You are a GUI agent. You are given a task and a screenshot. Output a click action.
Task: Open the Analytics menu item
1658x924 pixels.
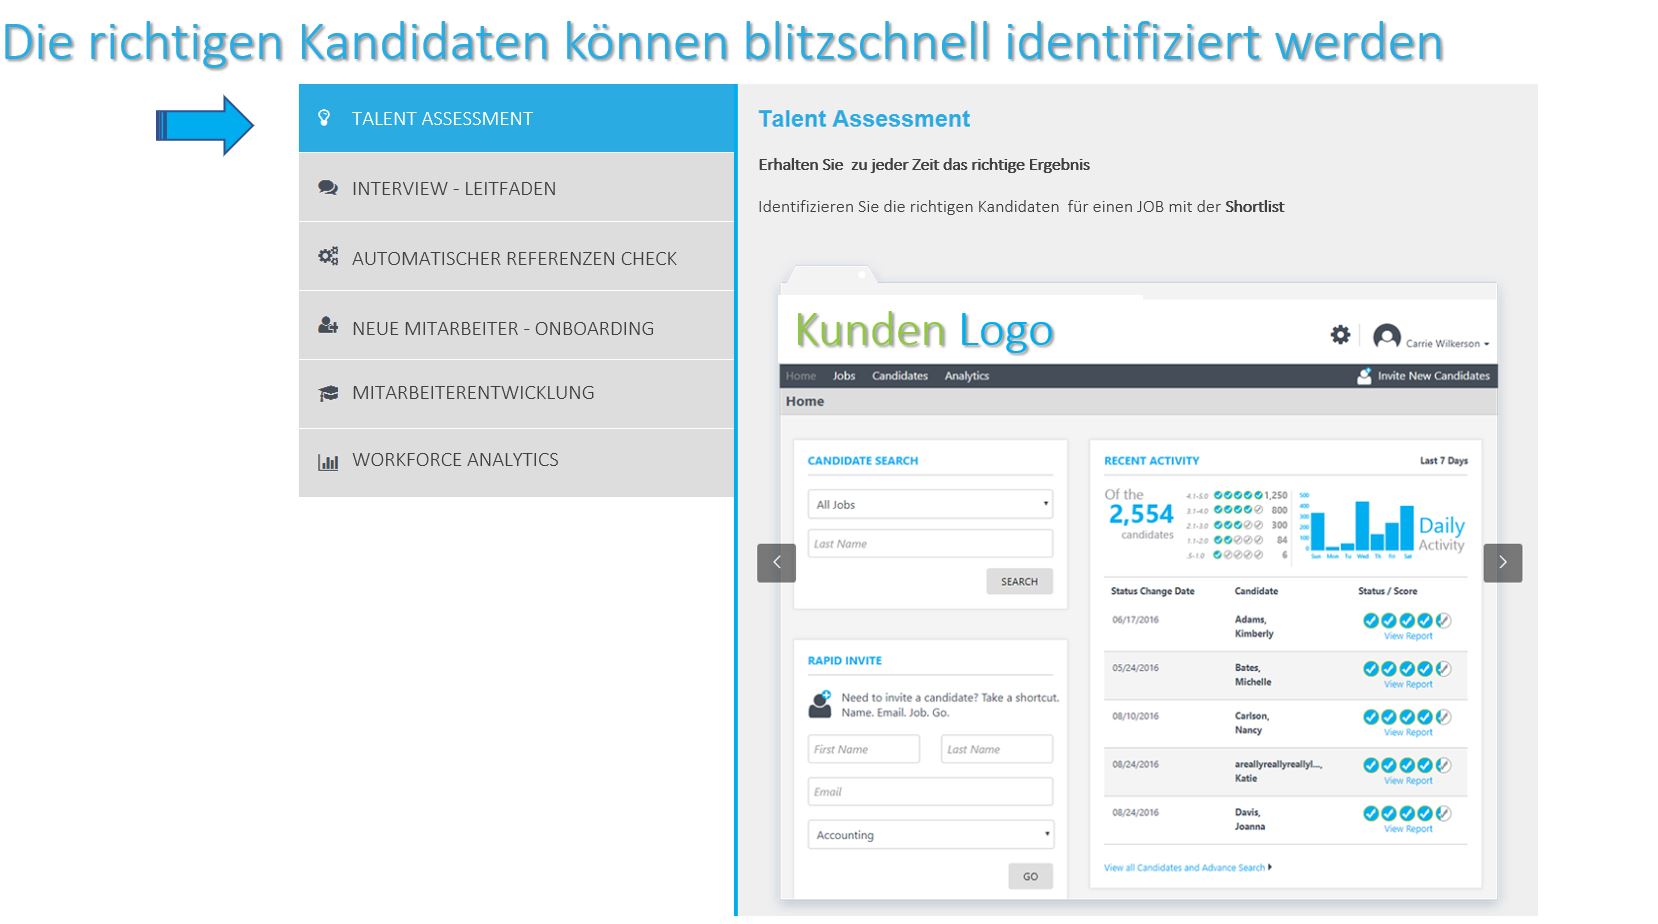click(x=967, y=376)
